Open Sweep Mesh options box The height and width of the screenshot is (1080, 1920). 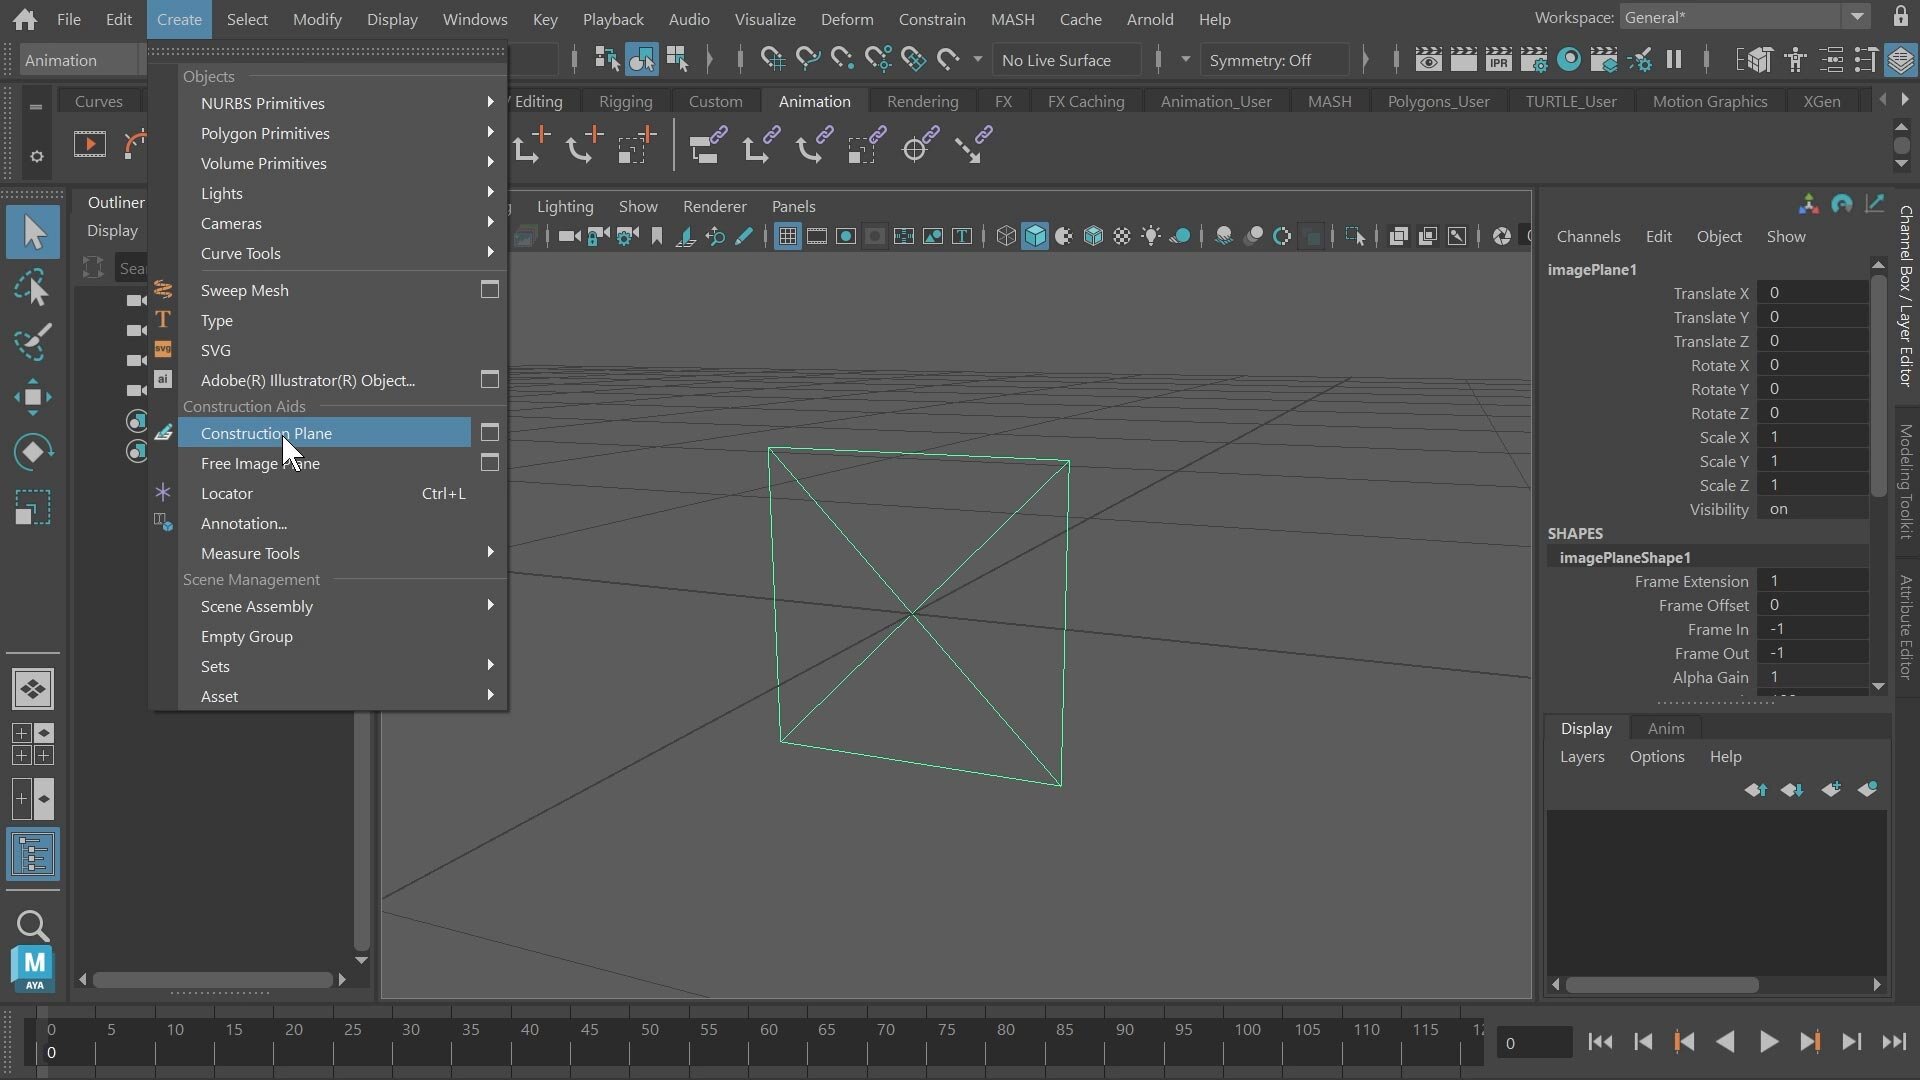490,290
